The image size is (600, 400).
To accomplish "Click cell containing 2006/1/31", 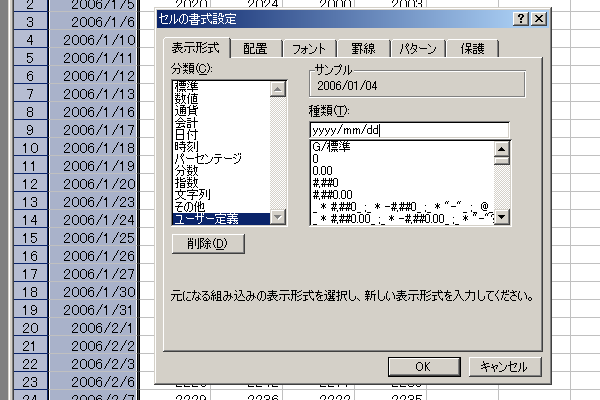I will pos(93,310).
